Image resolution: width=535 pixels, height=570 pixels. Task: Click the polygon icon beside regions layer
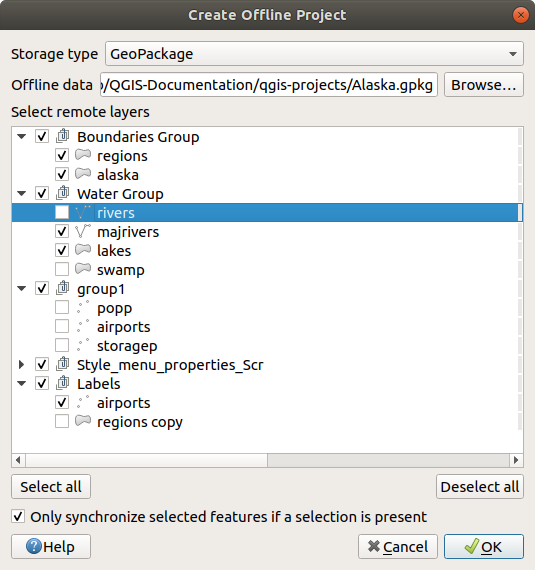coord(83,155)
